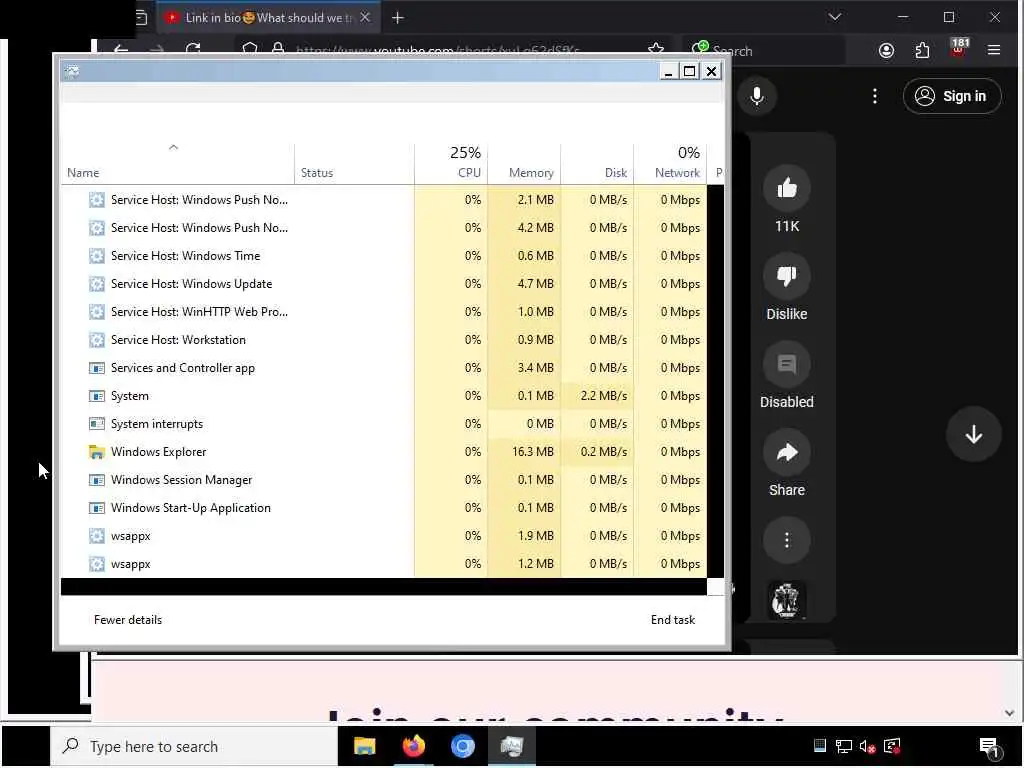Screen dimensions: 1024x768
Task: Click the Task Manager taskbar icon
Action: click(511, 746)
